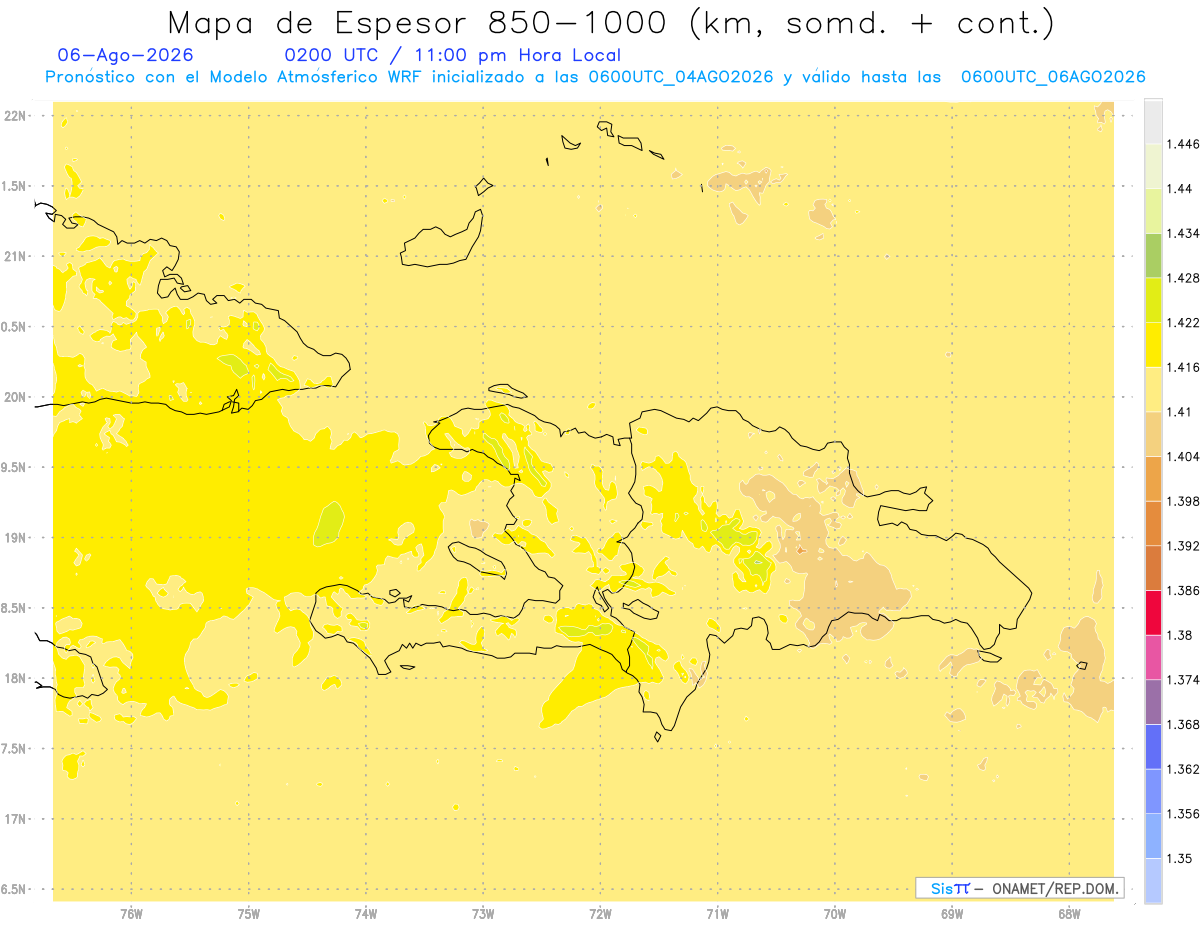Click the 21N latitude label
1200x927 pixels.
tap(16, 256)
